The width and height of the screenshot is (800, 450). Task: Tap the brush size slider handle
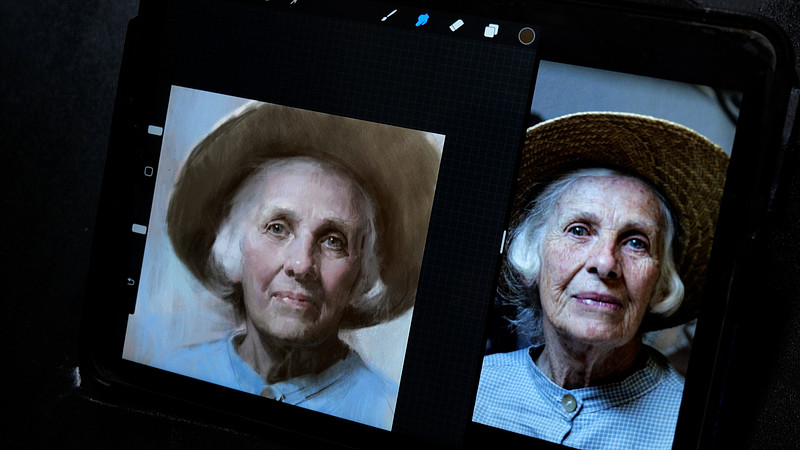click(154, 130)
